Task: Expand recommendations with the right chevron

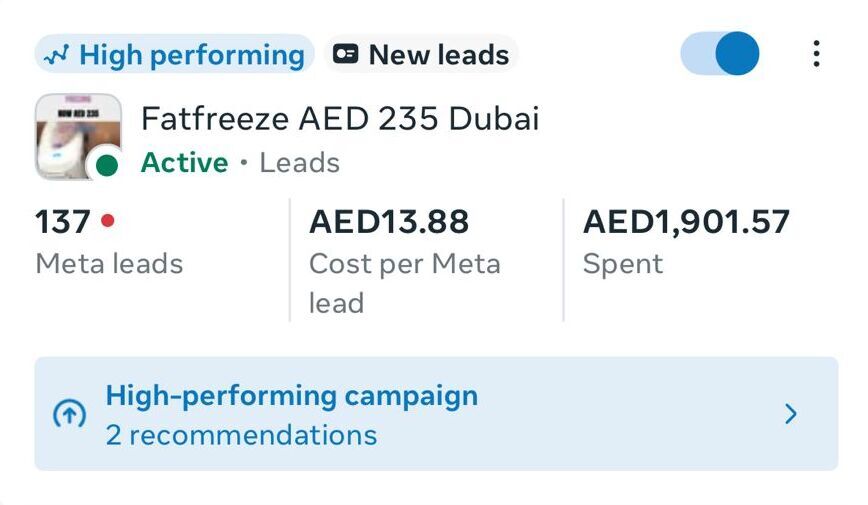Action: coord(791,414)
